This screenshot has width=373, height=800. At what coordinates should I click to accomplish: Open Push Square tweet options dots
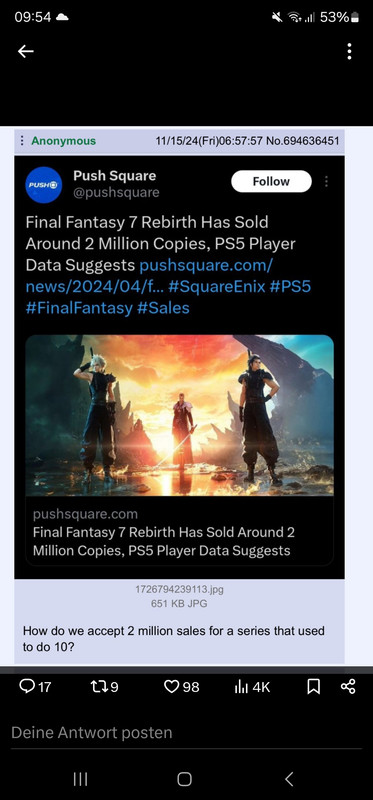pyautogui.click(x=327, y=181)
